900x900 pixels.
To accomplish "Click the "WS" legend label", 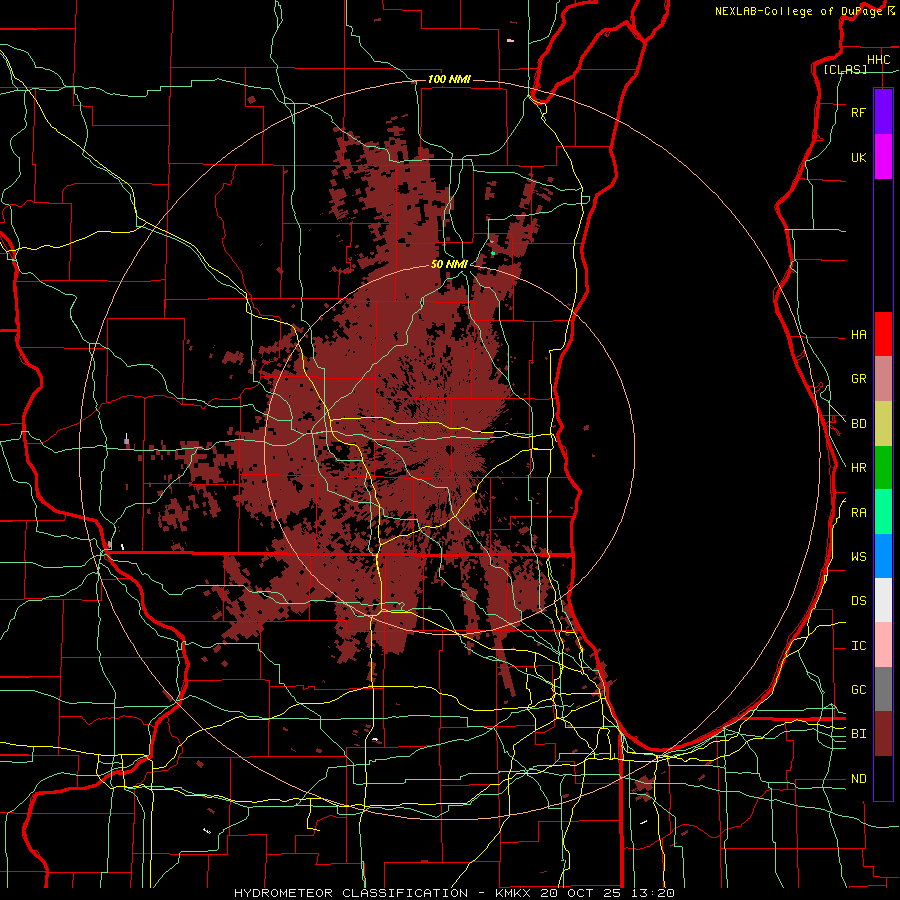I will 858,557.
